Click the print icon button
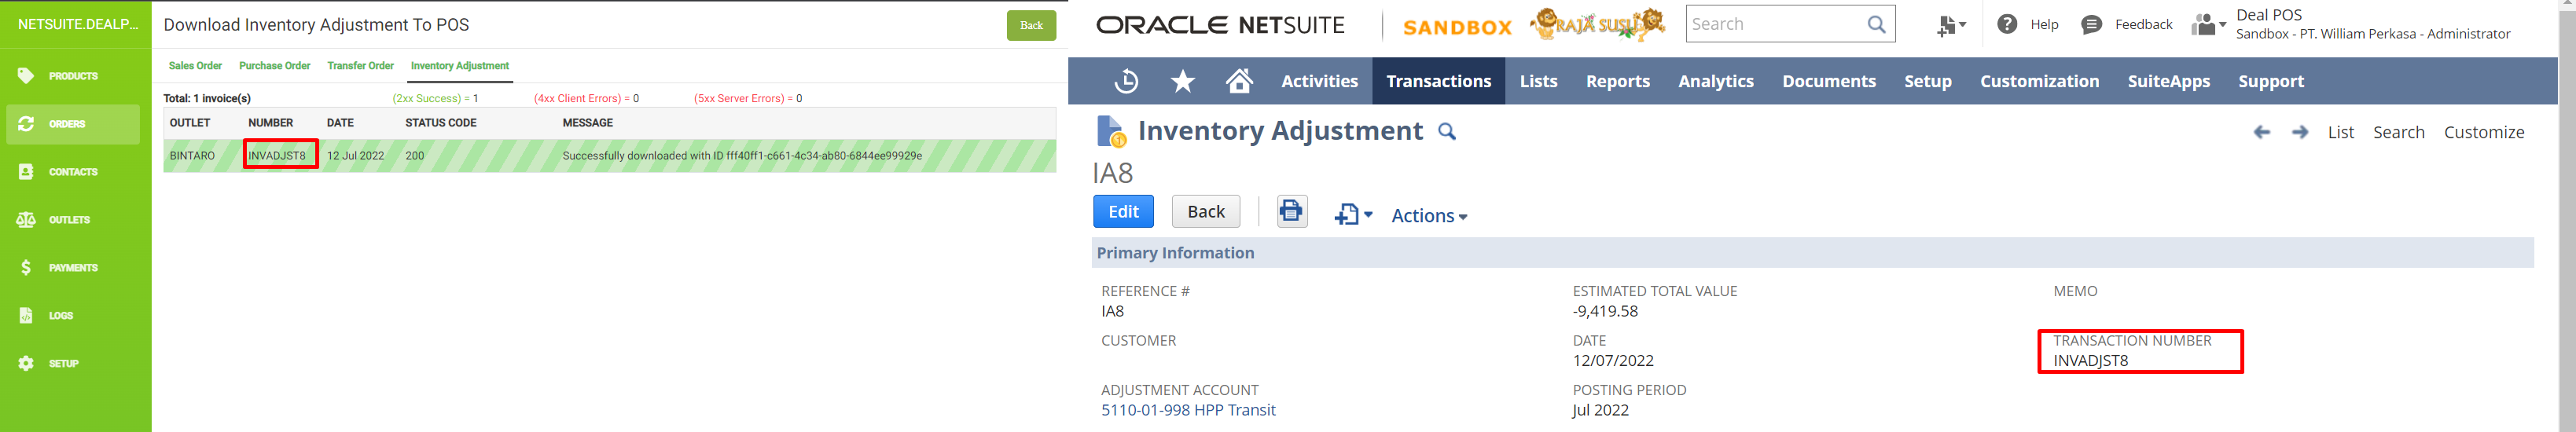 pyautogui.click(x=1291, y=211)
